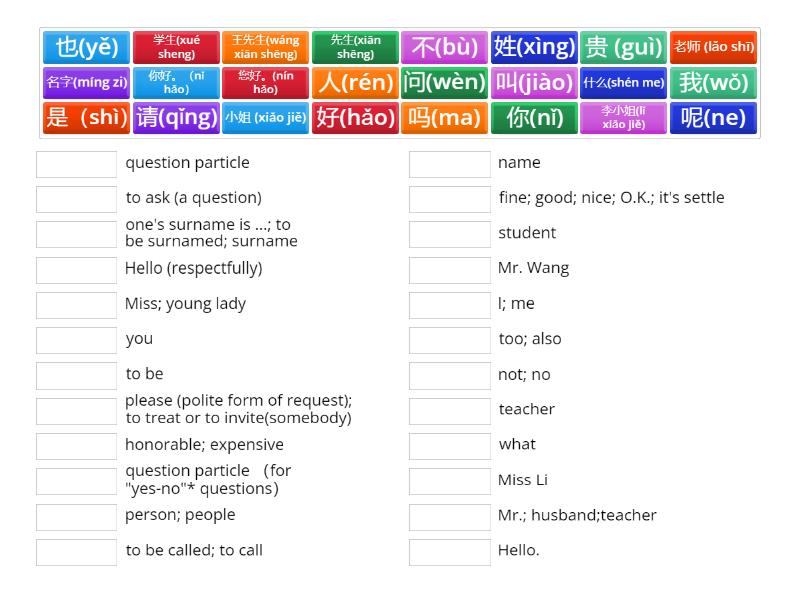This screenshot has width=800, height=600.
Task: Click the 老师(lǎo shī) tile
Action: [x=714, y=46]
